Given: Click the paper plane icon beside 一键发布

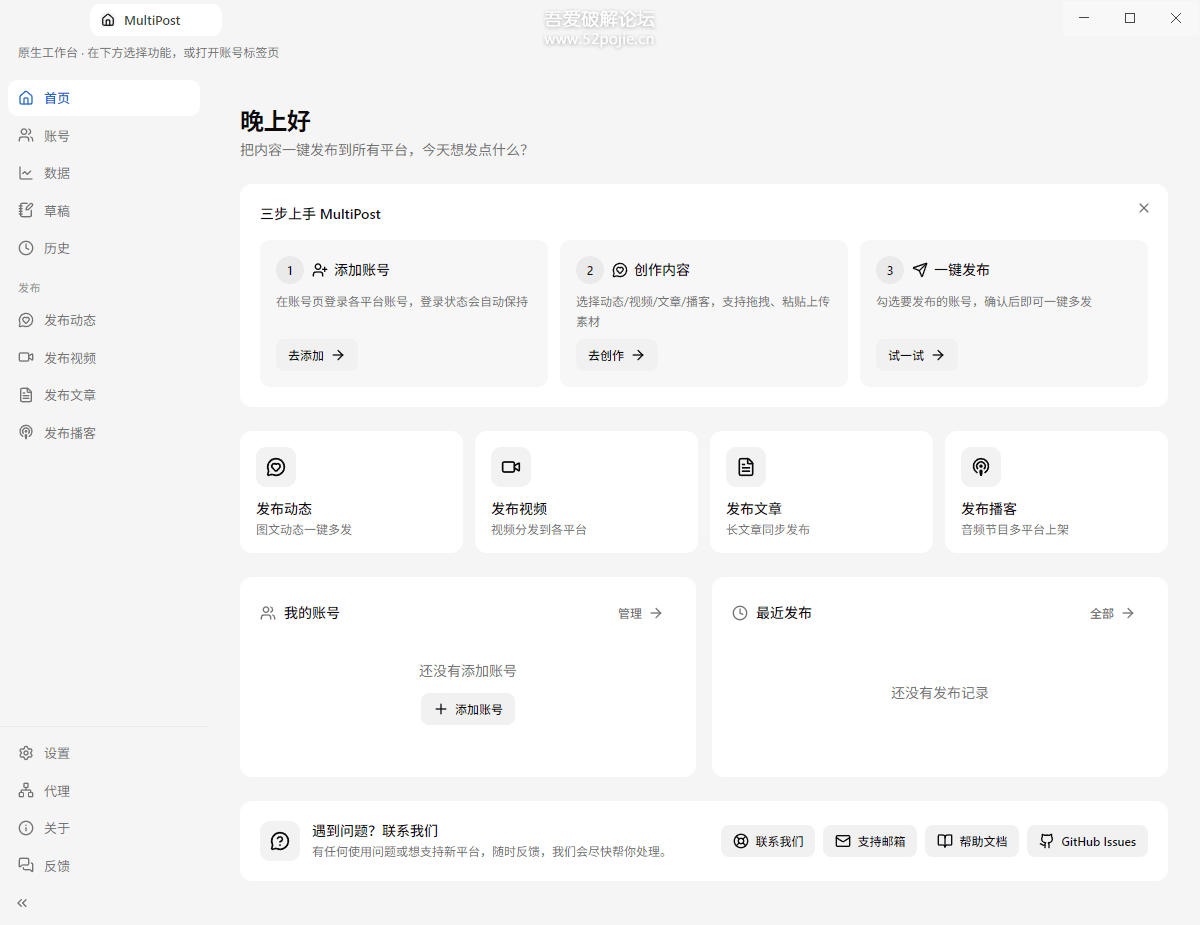Looking at the screenshot, I should [x=920, y=270].
